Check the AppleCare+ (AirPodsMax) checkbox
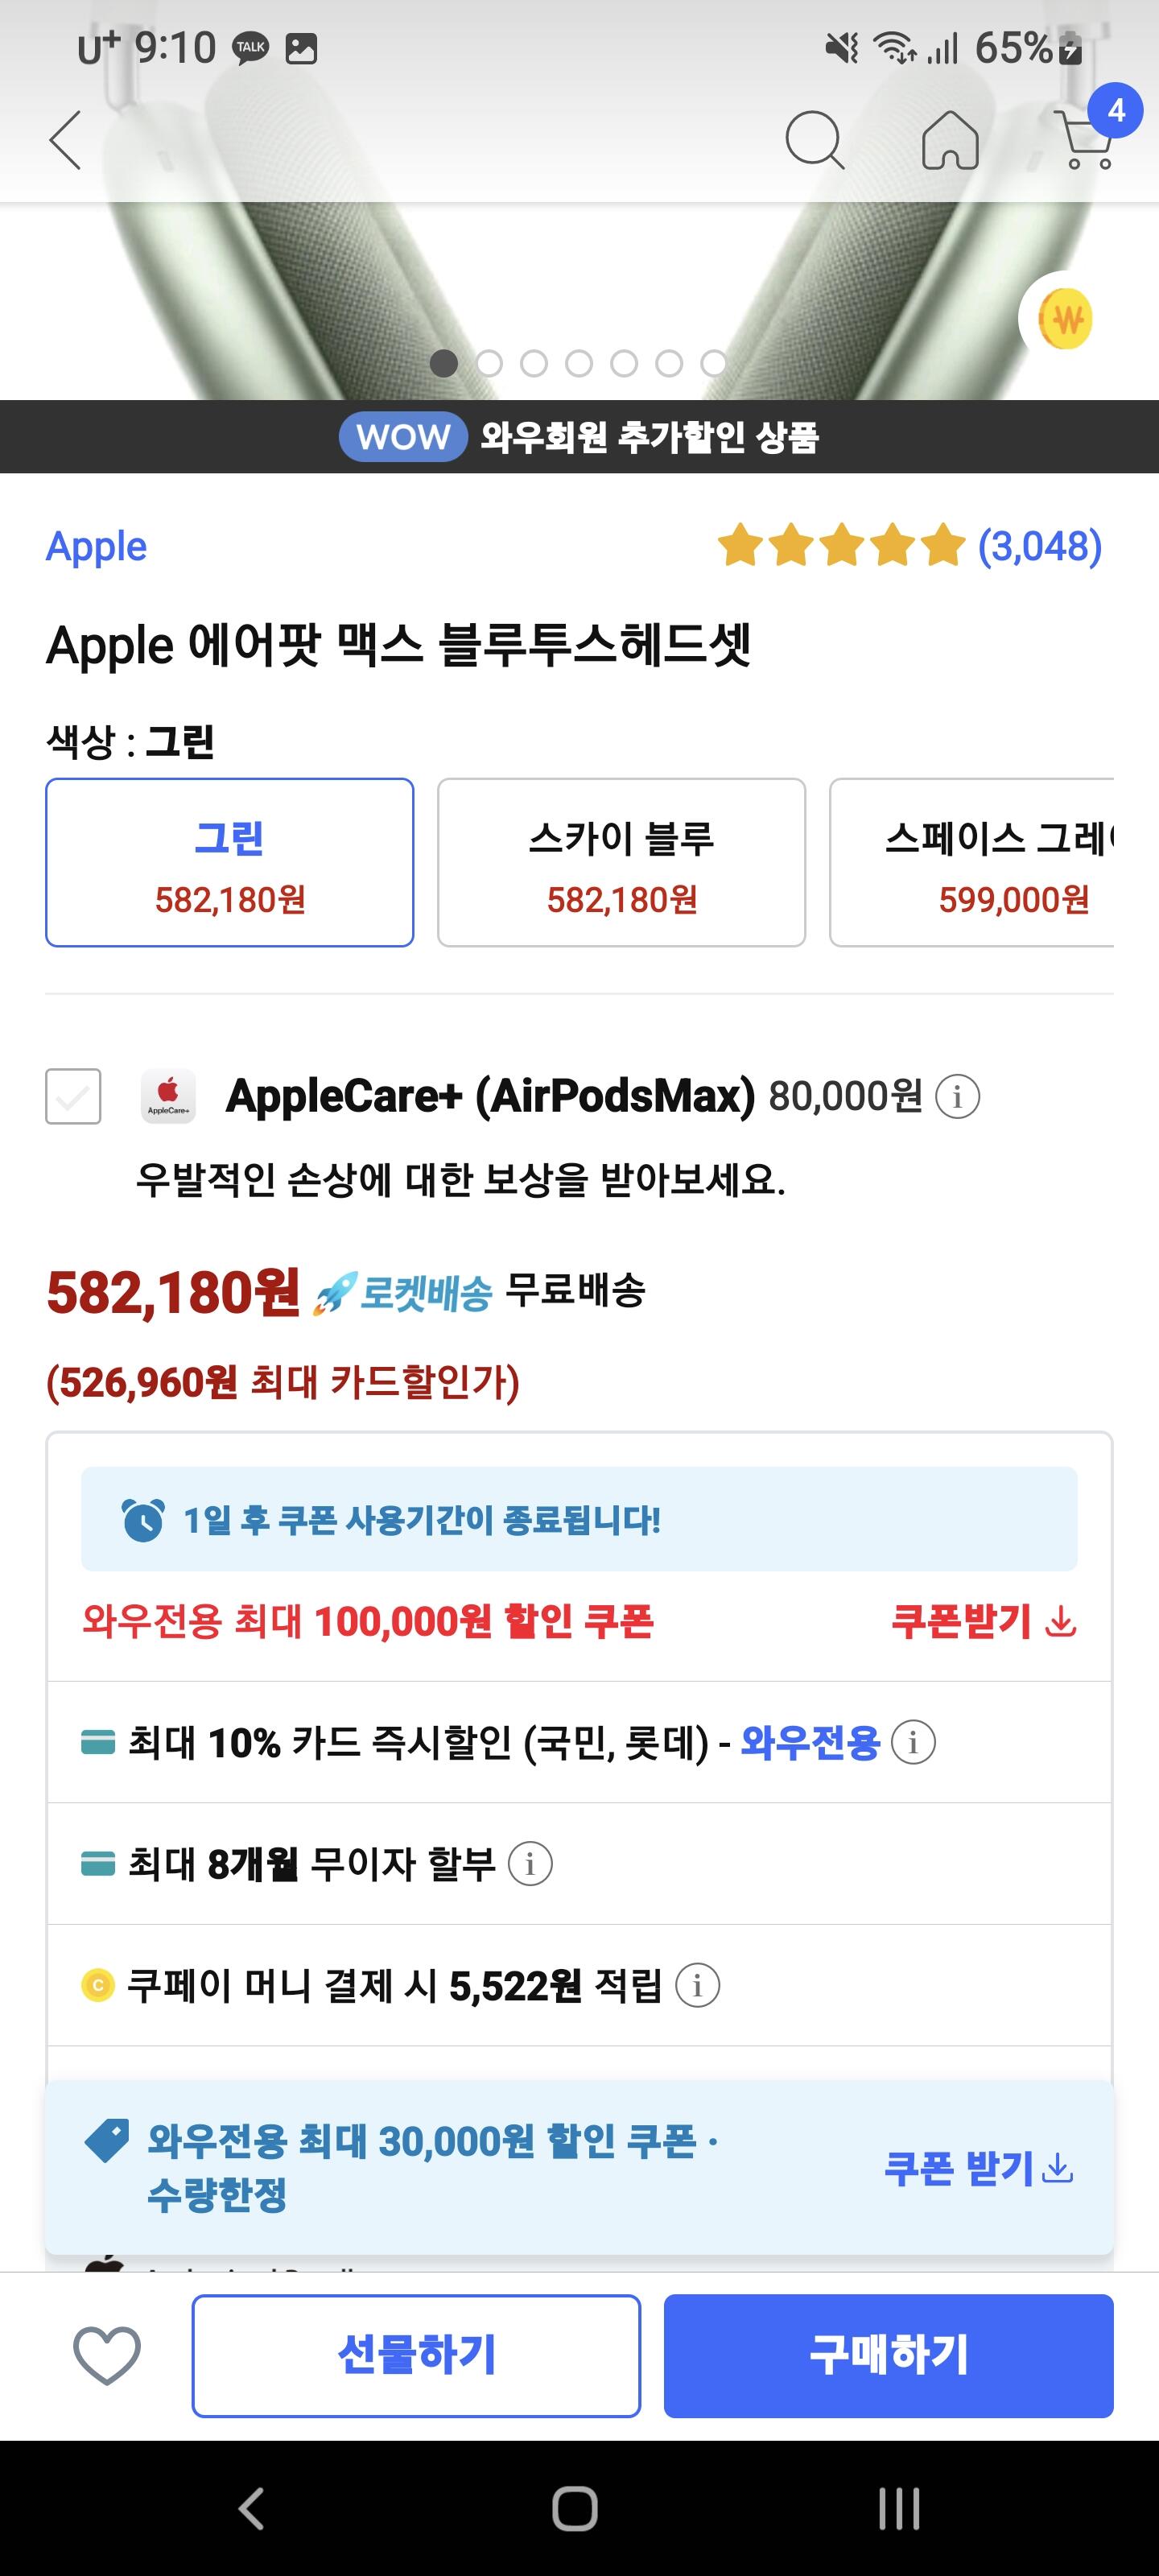This screenshot has height=2576, width=1159. point(73,1096)
